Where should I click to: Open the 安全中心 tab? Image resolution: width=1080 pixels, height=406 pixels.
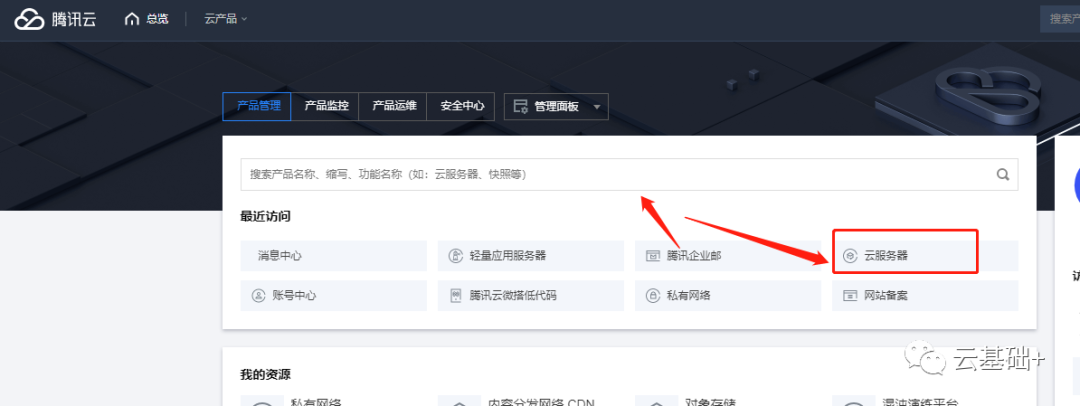click(x=461, y=107)
